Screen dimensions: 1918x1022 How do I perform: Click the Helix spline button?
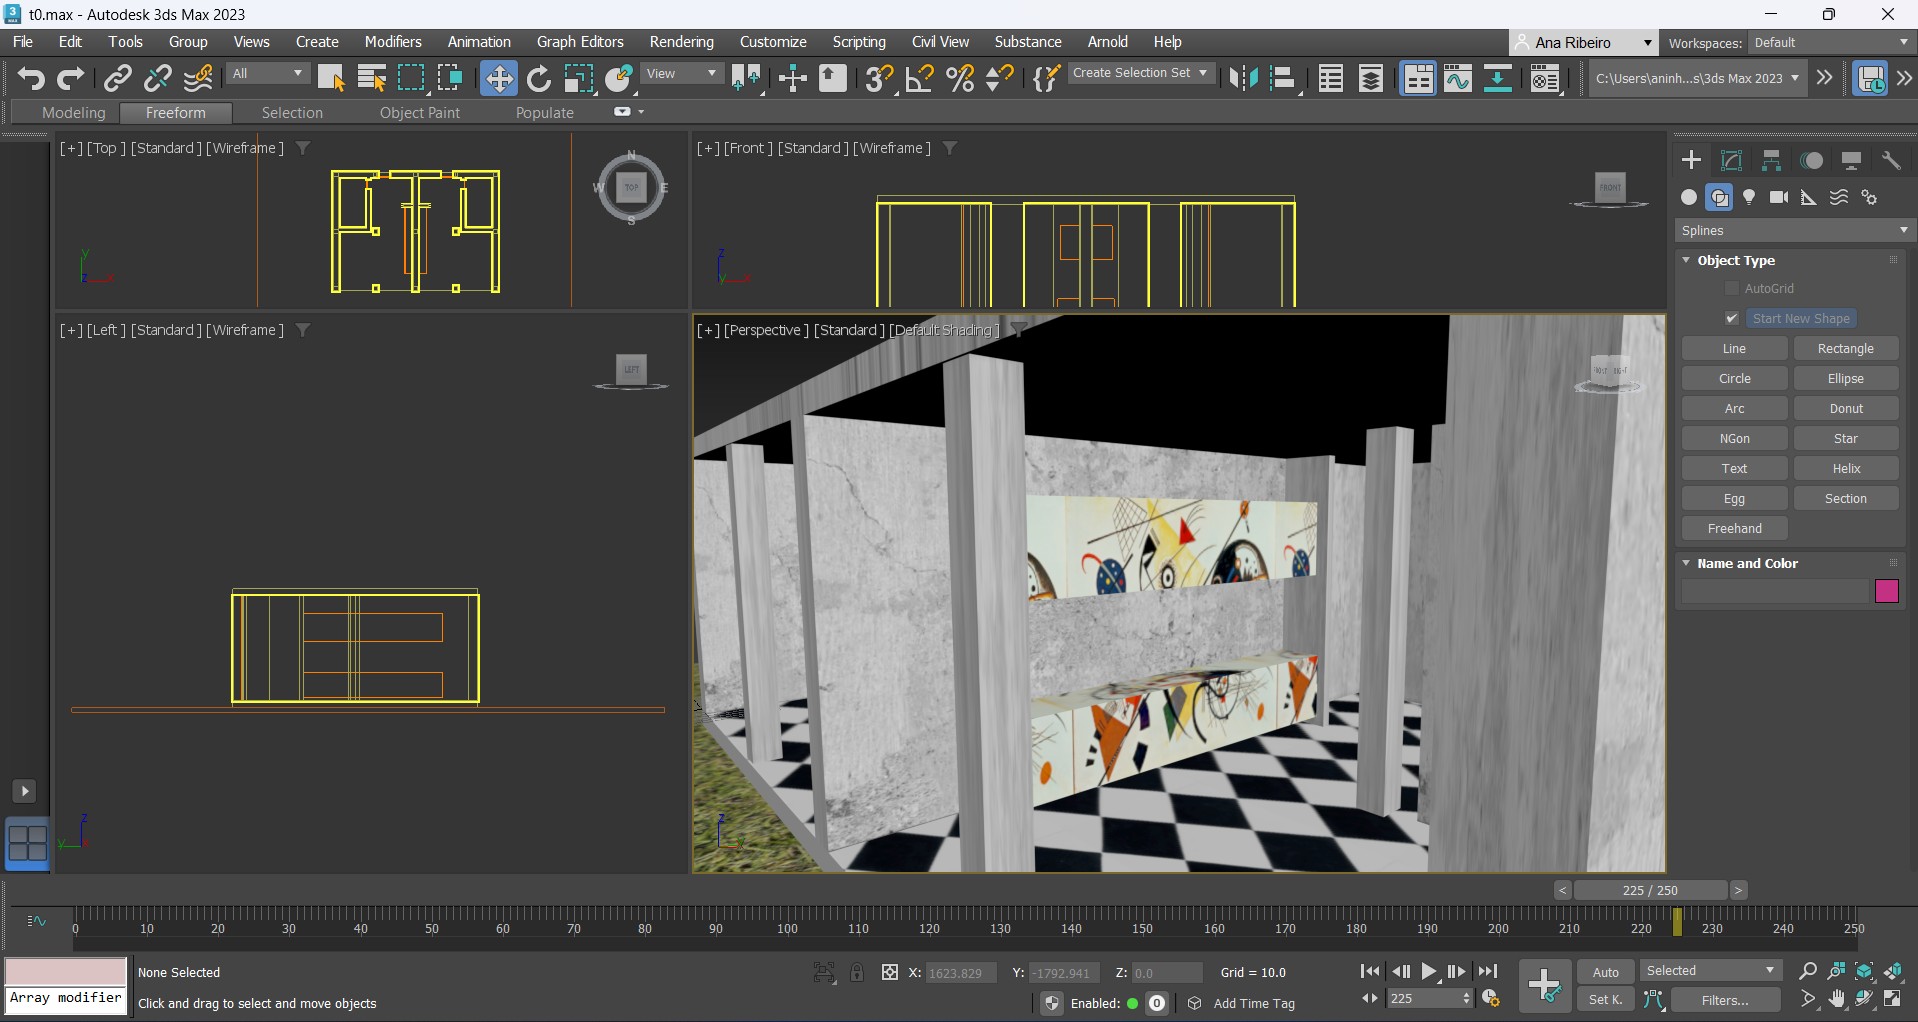(1845, 468)
